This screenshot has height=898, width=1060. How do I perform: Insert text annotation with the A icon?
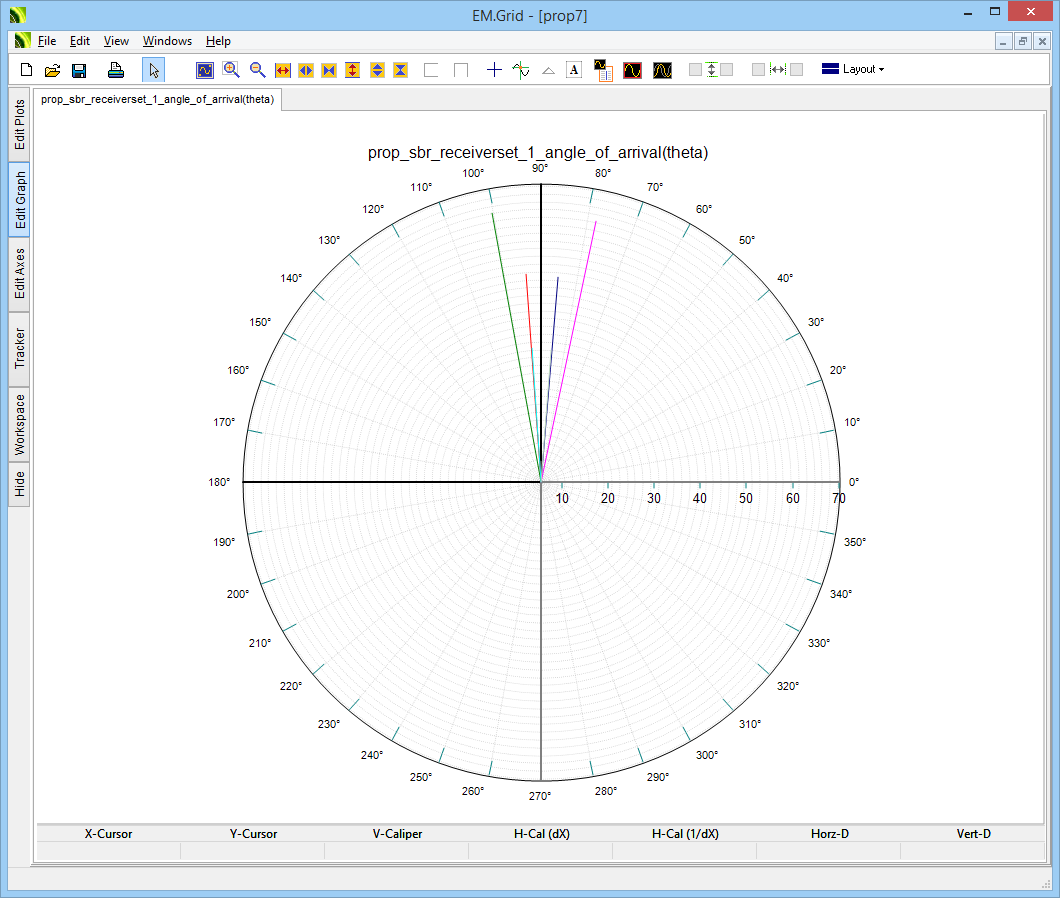574,70
